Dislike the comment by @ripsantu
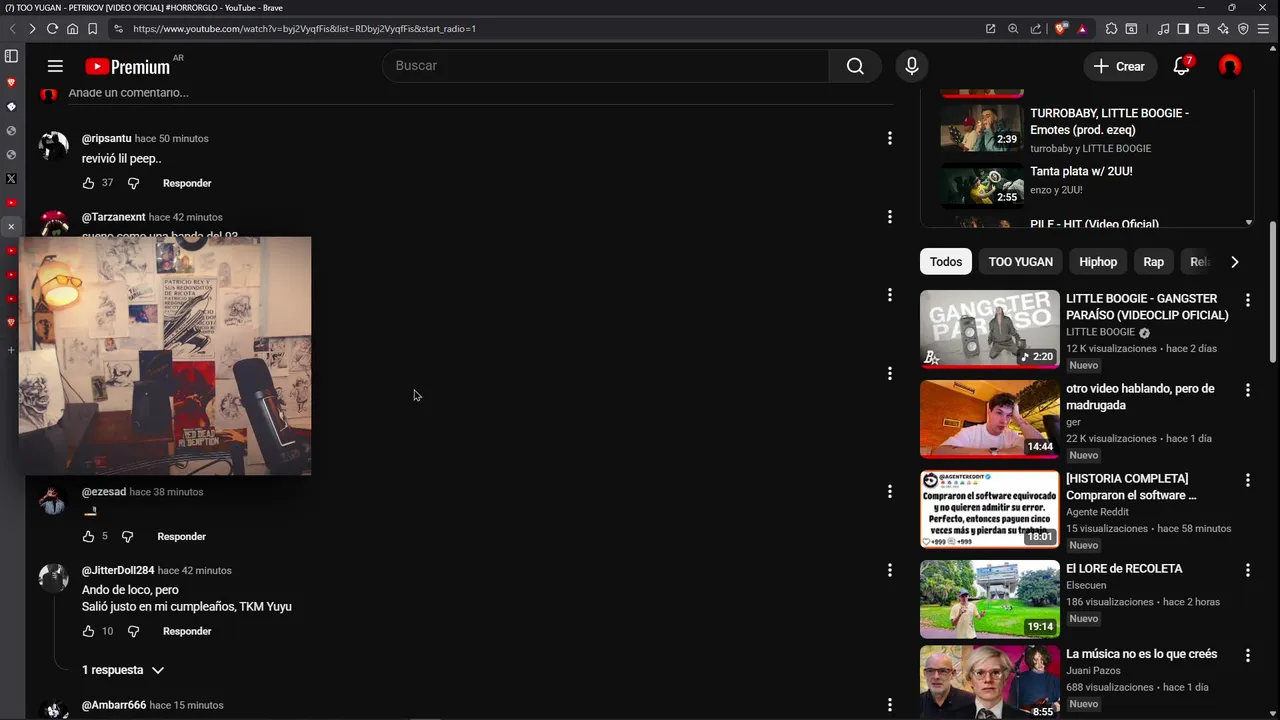Screen dimensions: 1280x720 point(133,183)
